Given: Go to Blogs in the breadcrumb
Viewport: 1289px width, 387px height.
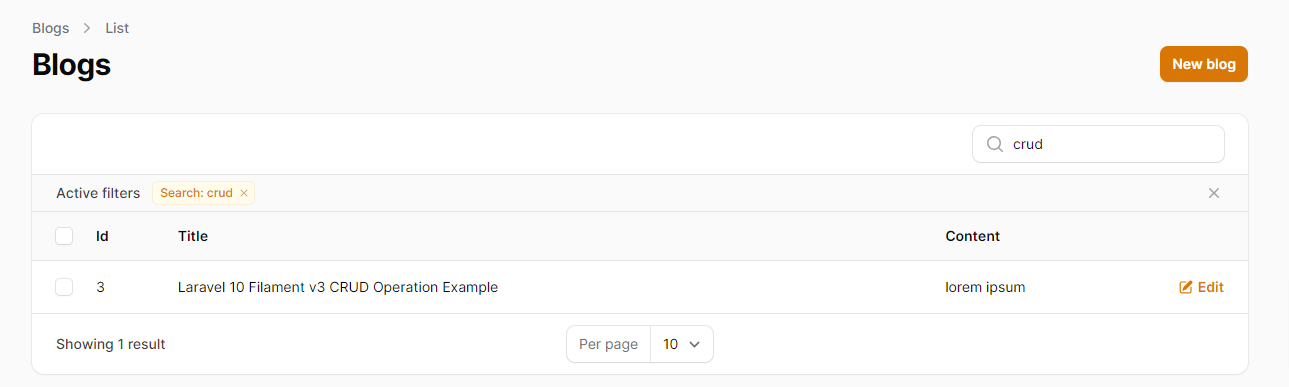Looking at the screenshot, I should (x=51, y=28).
